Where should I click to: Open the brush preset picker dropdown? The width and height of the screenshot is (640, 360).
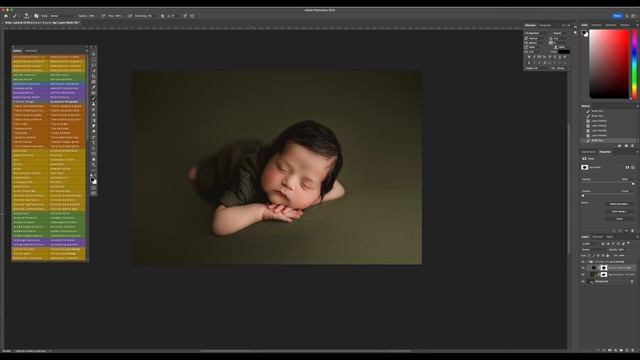(x=28, y=16)
